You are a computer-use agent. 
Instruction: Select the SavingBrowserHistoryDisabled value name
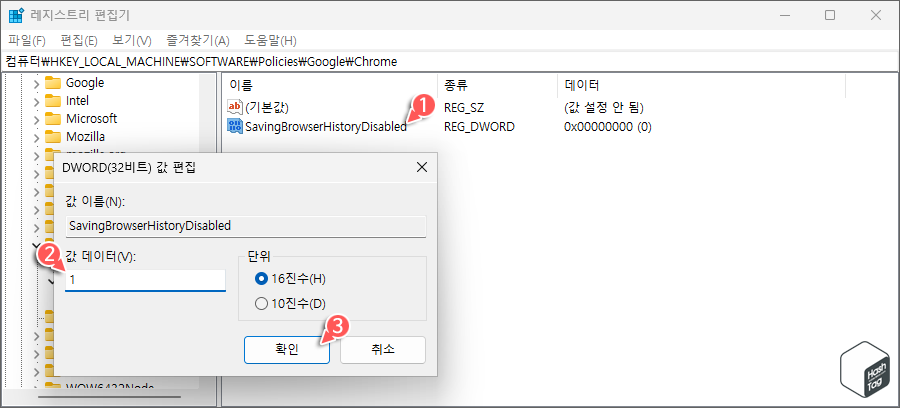325,127
